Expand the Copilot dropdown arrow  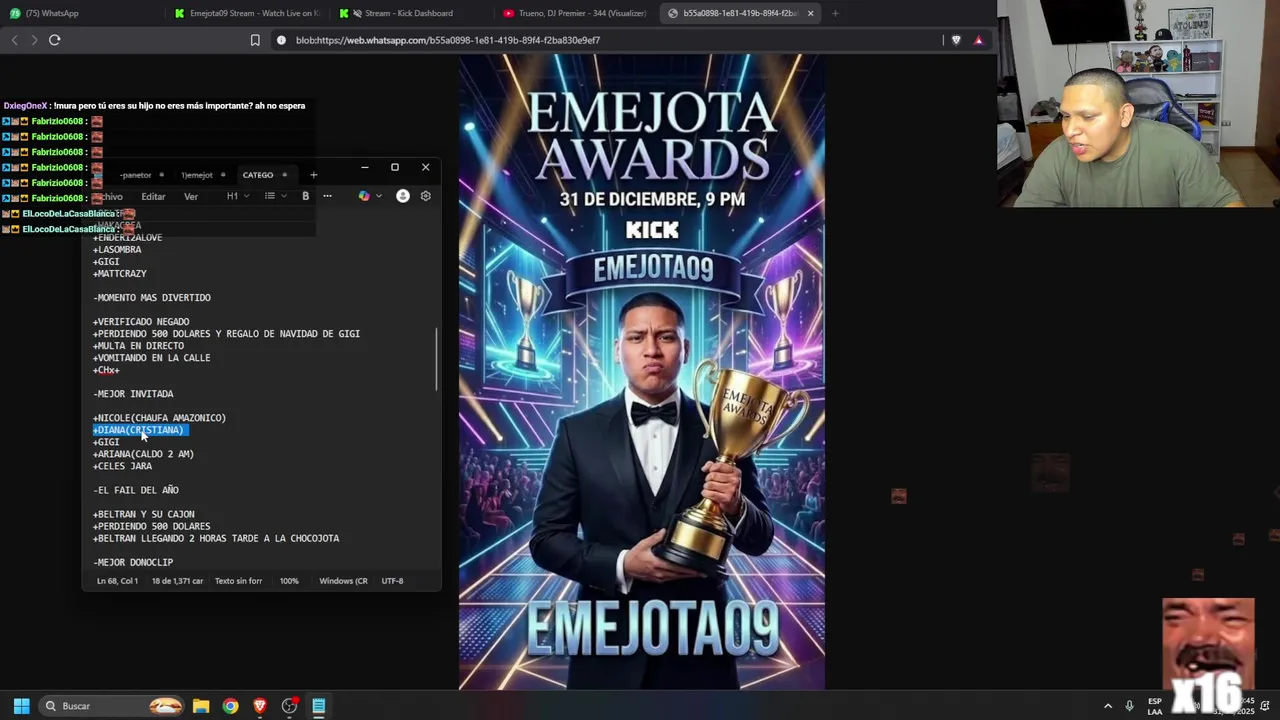(379, 196)
